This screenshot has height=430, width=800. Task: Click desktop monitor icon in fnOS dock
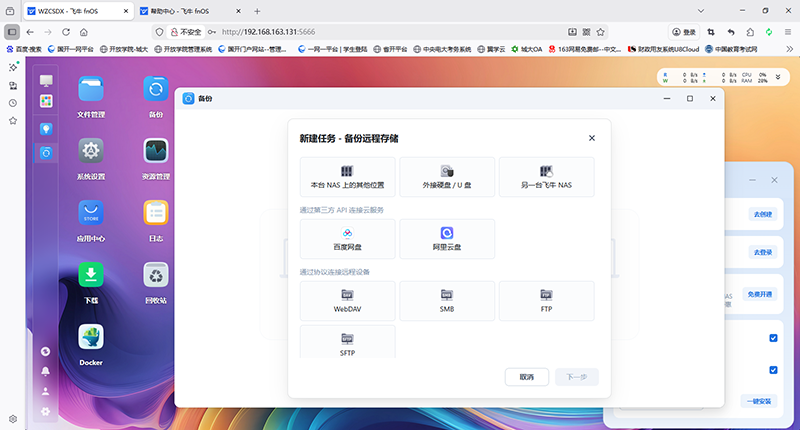(x=46, y=81)
